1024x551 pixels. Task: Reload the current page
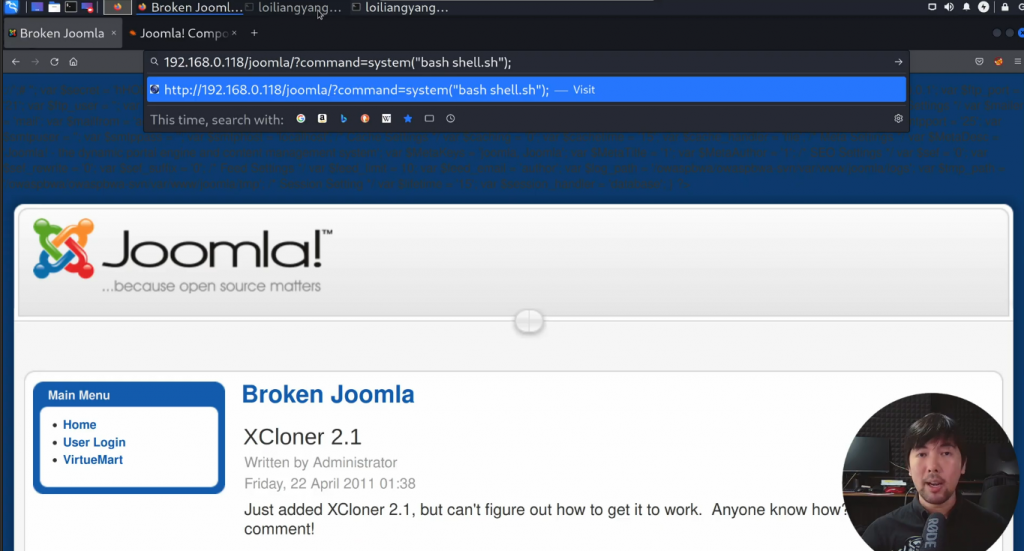[x=54, y=62]
